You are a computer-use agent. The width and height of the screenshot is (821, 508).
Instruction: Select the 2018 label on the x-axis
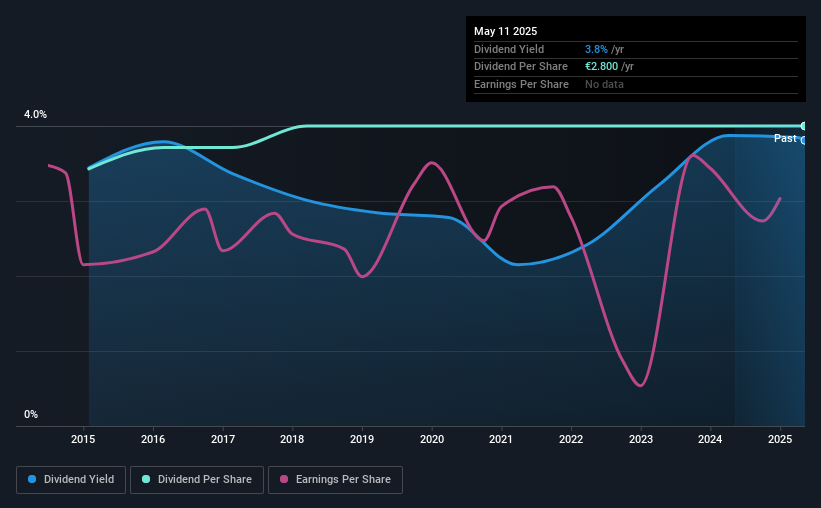click(292, 439)
